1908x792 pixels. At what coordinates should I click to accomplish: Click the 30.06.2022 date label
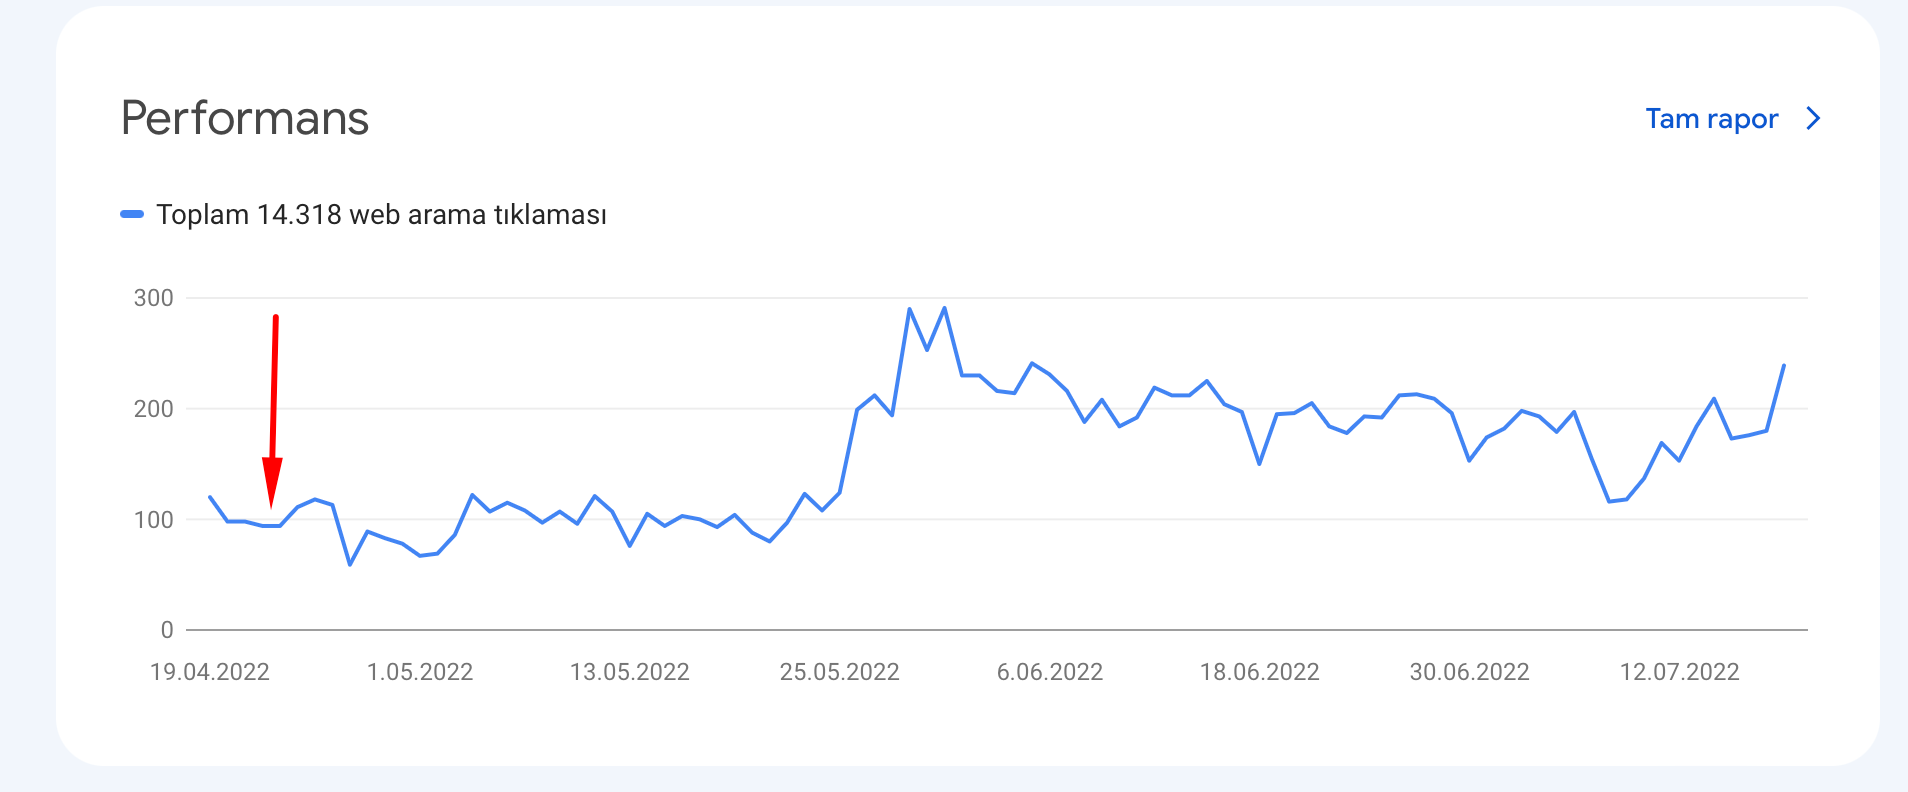[x=1470, y=672]
